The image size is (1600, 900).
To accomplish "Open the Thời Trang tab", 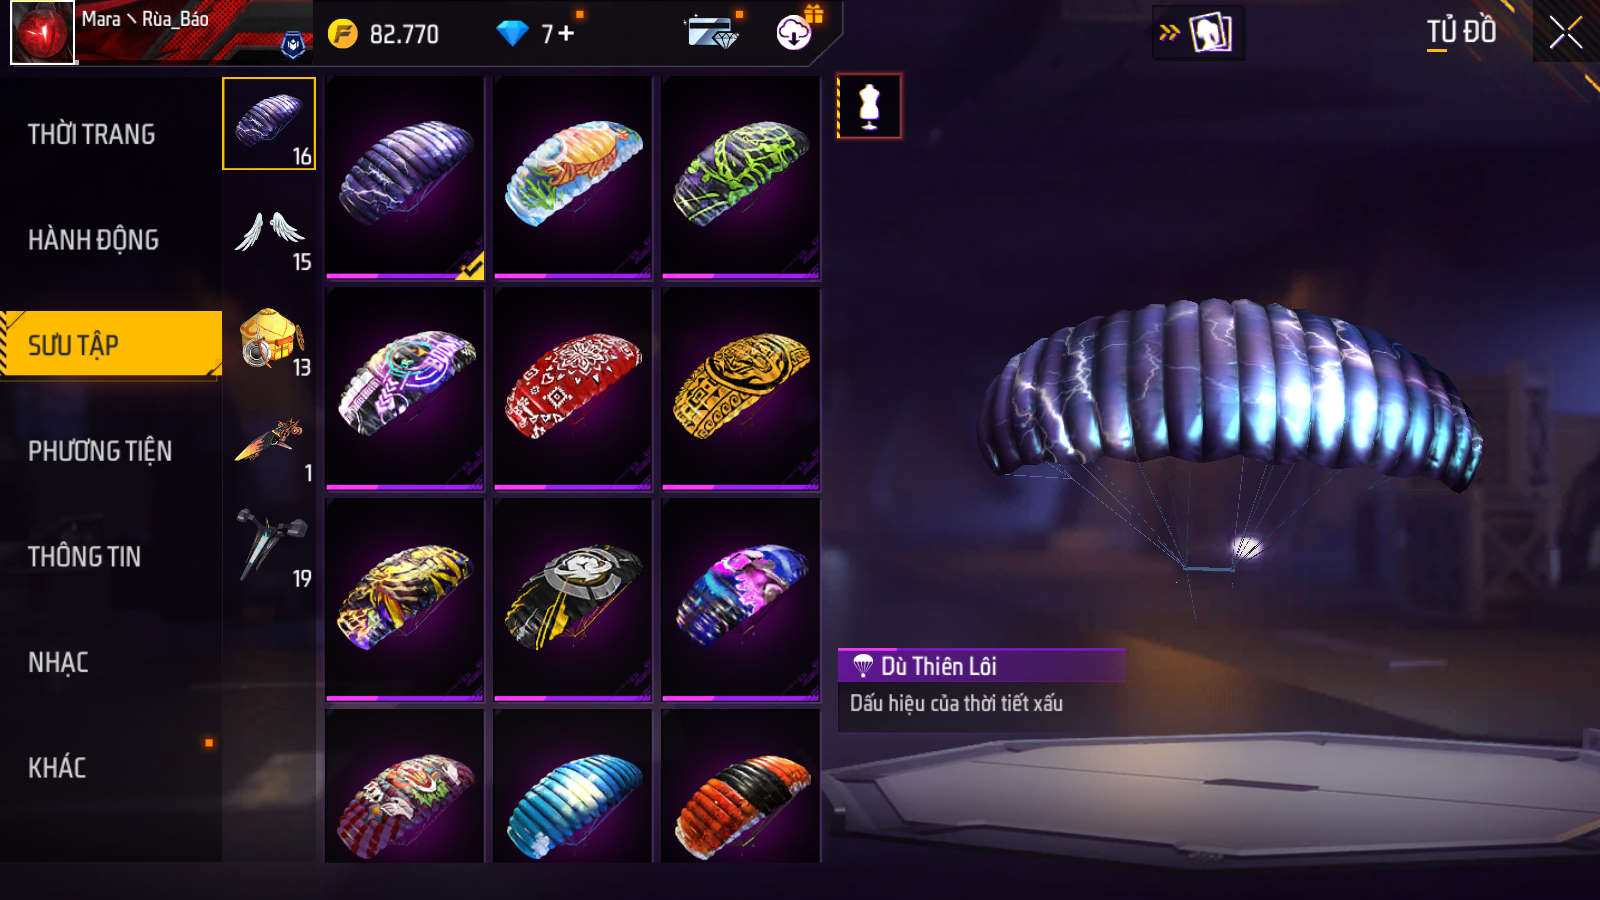I will click(x=92, y=134).
